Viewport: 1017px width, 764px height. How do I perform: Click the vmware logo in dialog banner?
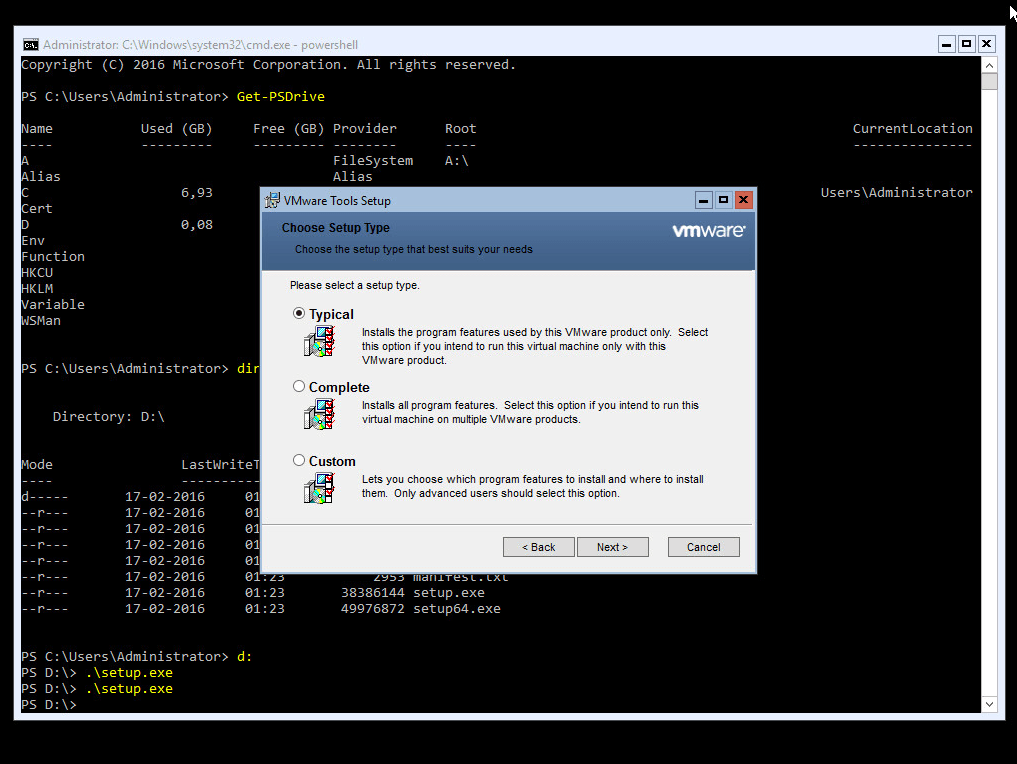(709, 231)
